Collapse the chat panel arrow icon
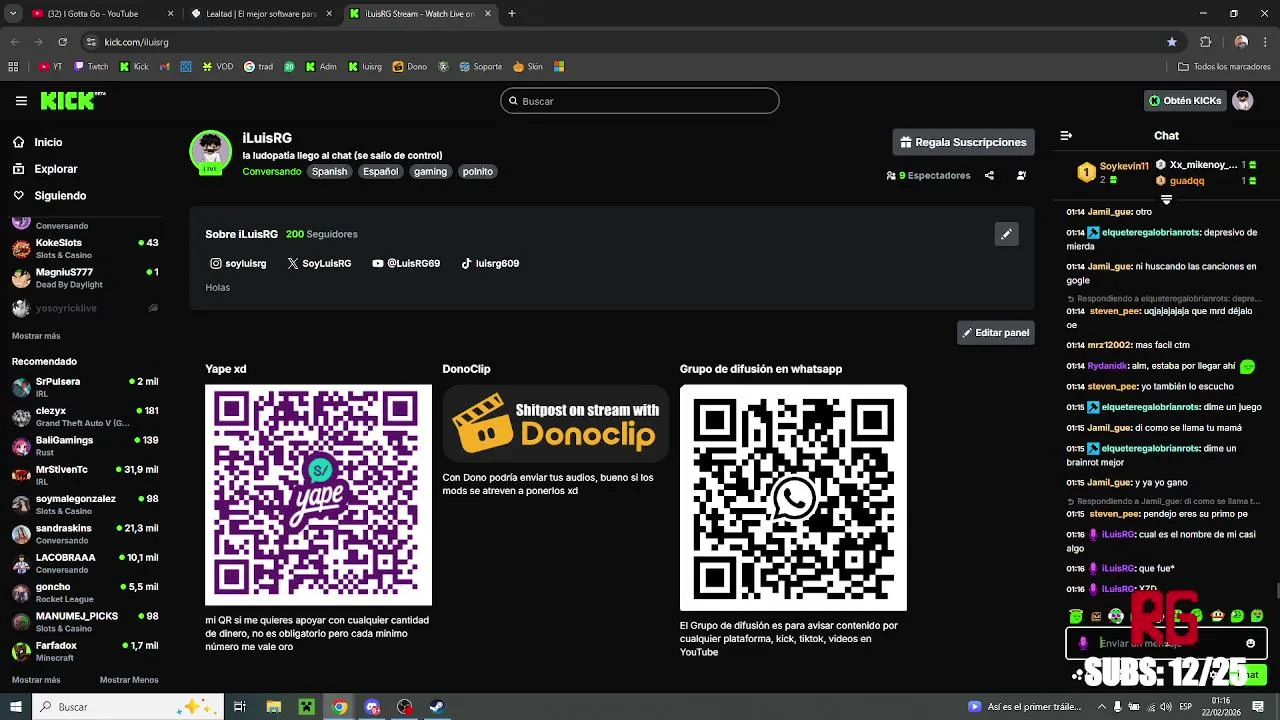Screen dimensions: 1280x720 [1066, 135]
